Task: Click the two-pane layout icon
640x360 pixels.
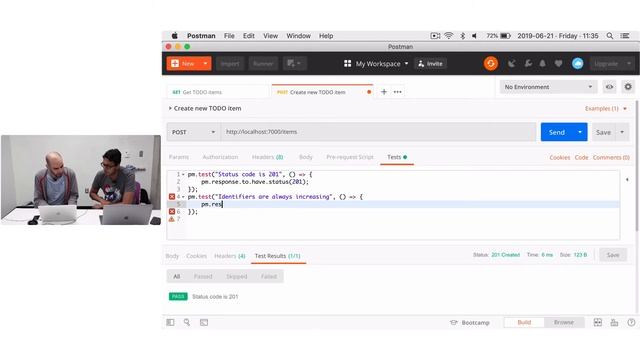Action: [x=598, y=322]
